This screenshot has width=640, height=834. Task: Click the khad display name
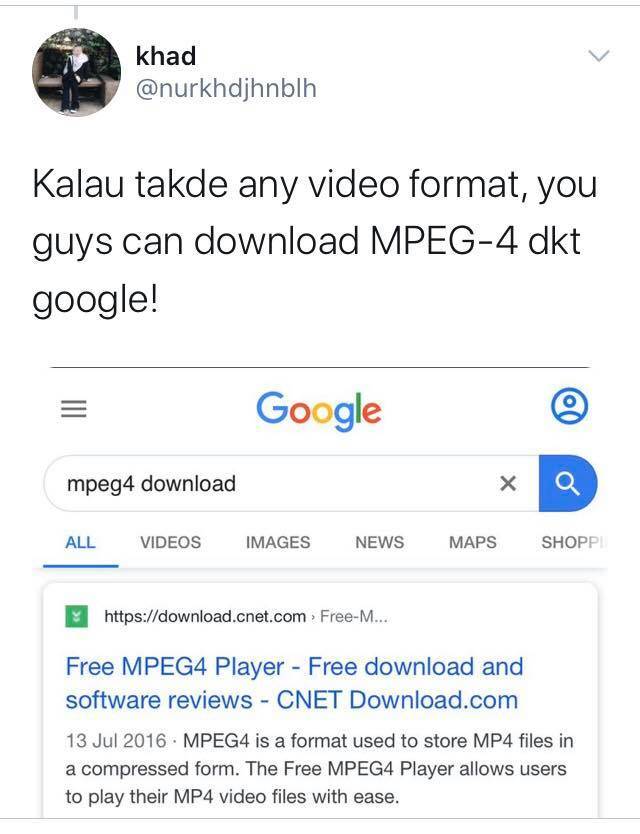[166, 56]
